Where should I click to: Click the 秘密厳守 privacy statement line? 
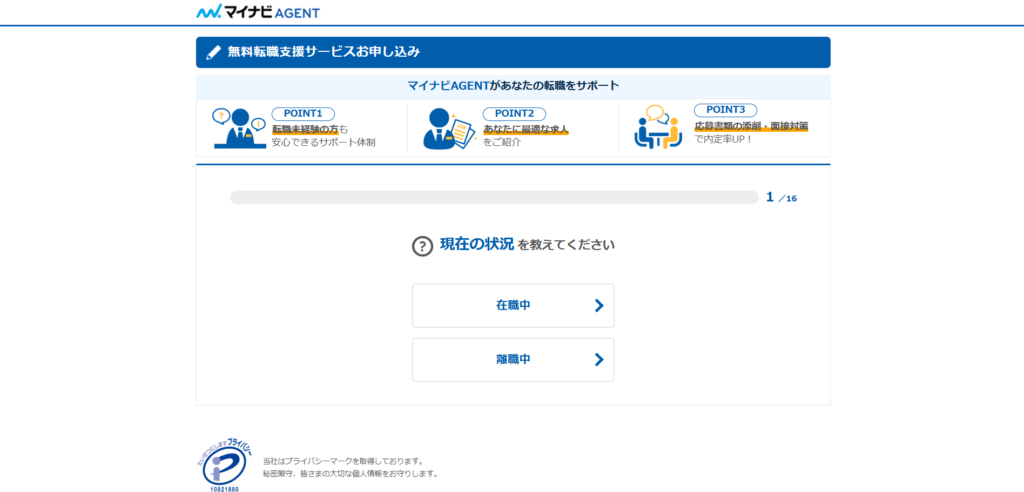350,473
